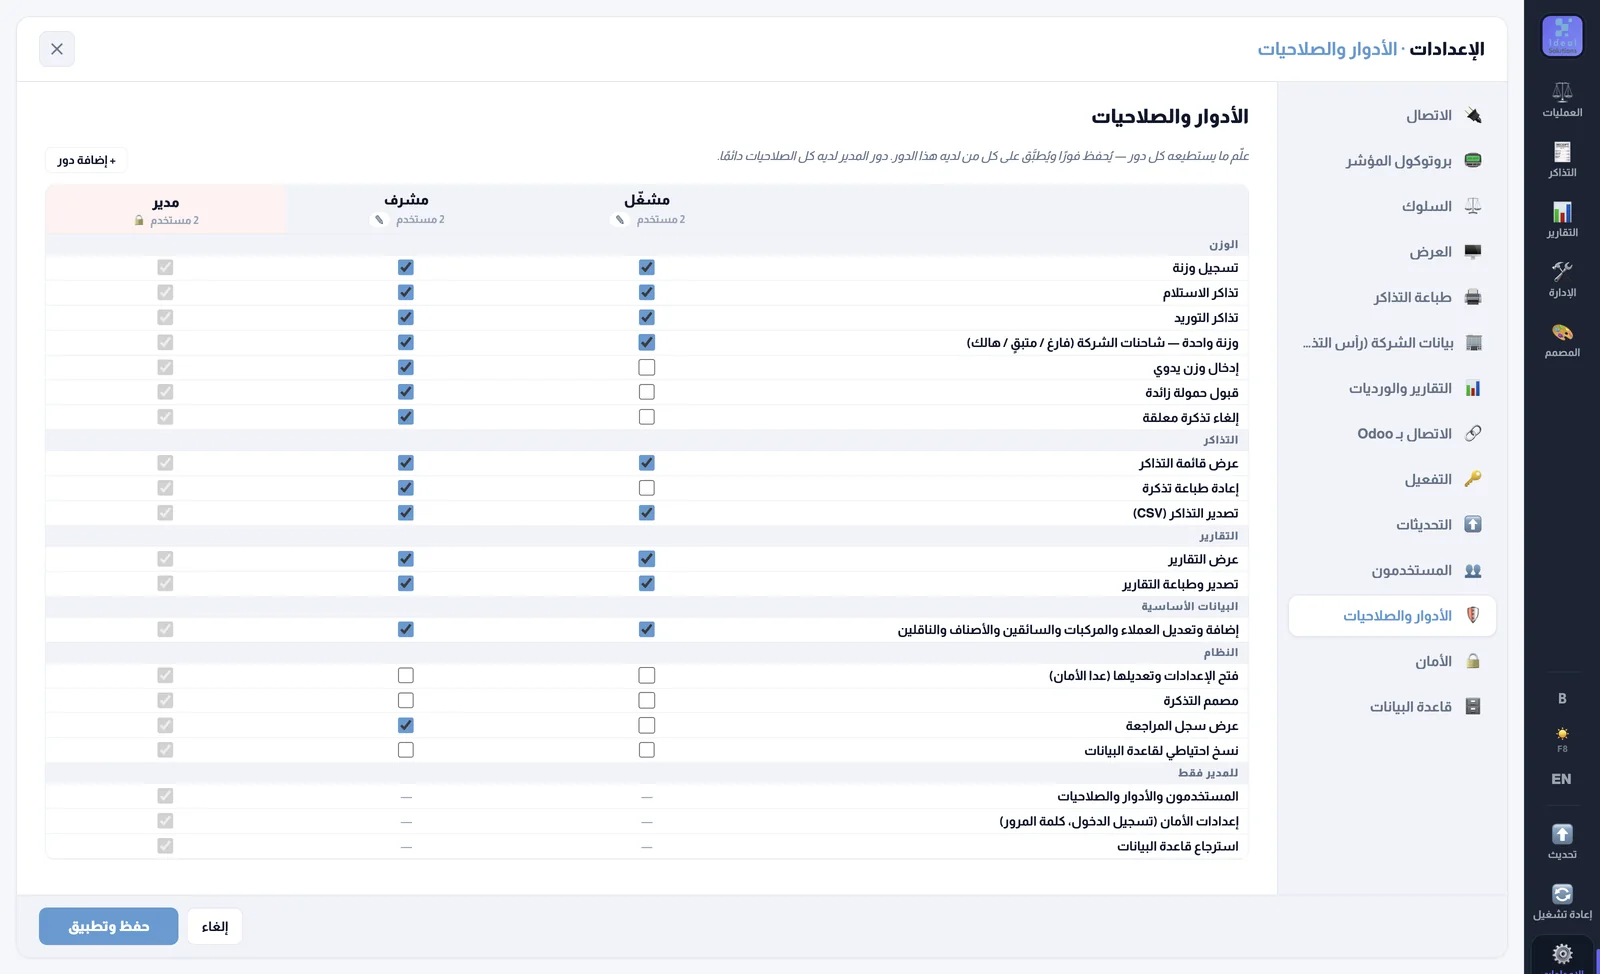Viewport: 1600px width, 974px height.
Task: Open settings gear at sidebar bottom
Action: tap(1562, 954)
